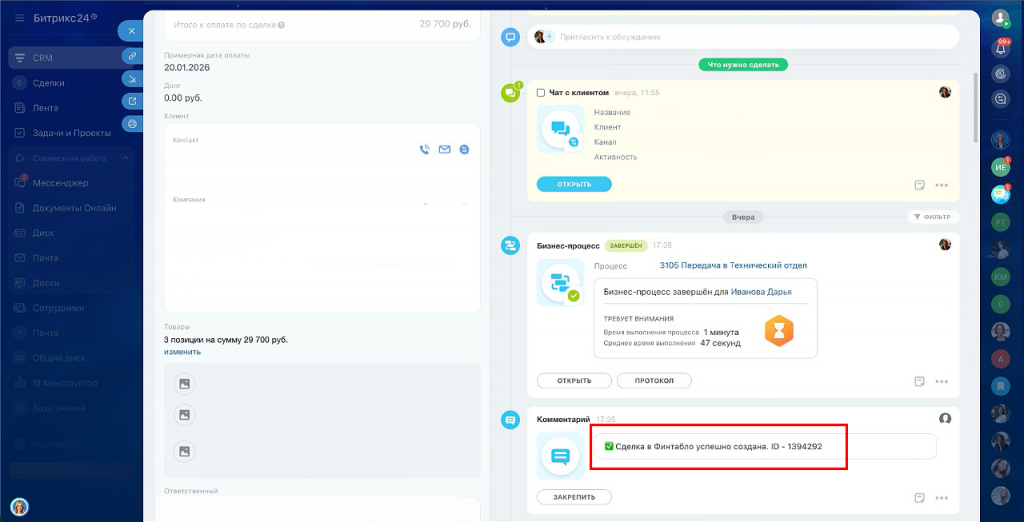Click business process author avatar
Image resolution: width=1024 pixels, height=522 pixels.
point(945,244)
